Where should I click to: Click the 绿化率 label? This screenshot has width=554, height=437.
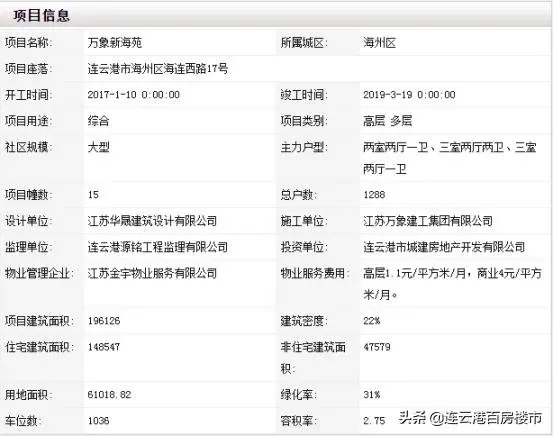299,395
